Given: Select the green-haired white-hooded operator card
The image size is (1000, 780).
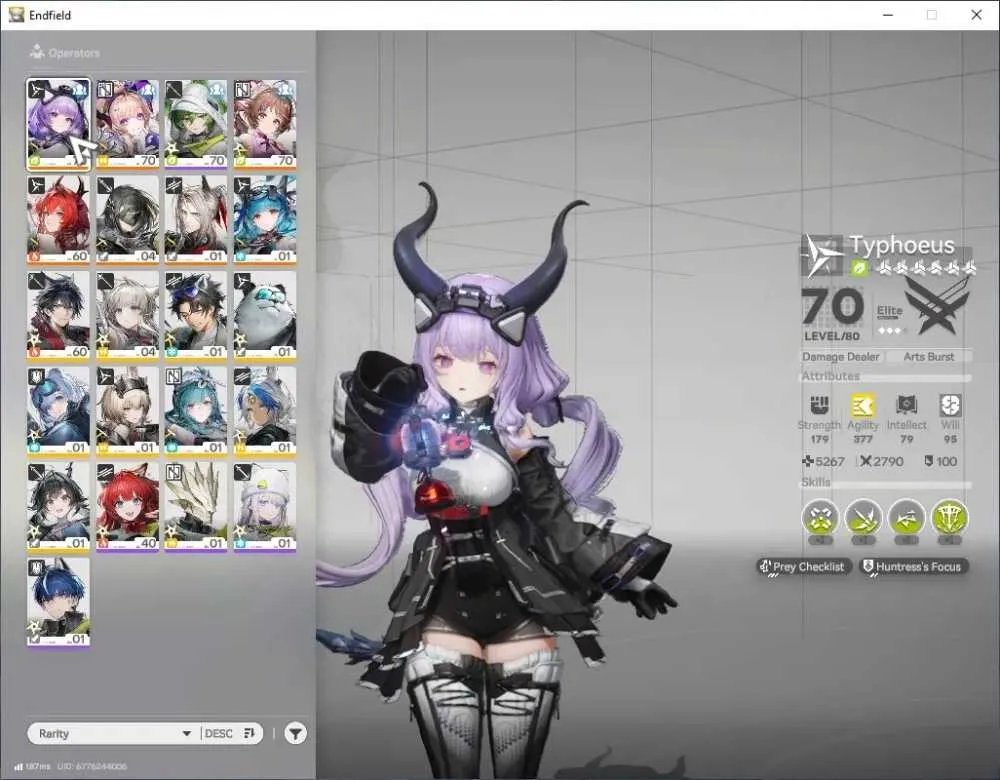Looking at the screenshot, I should tap(196, 124).
